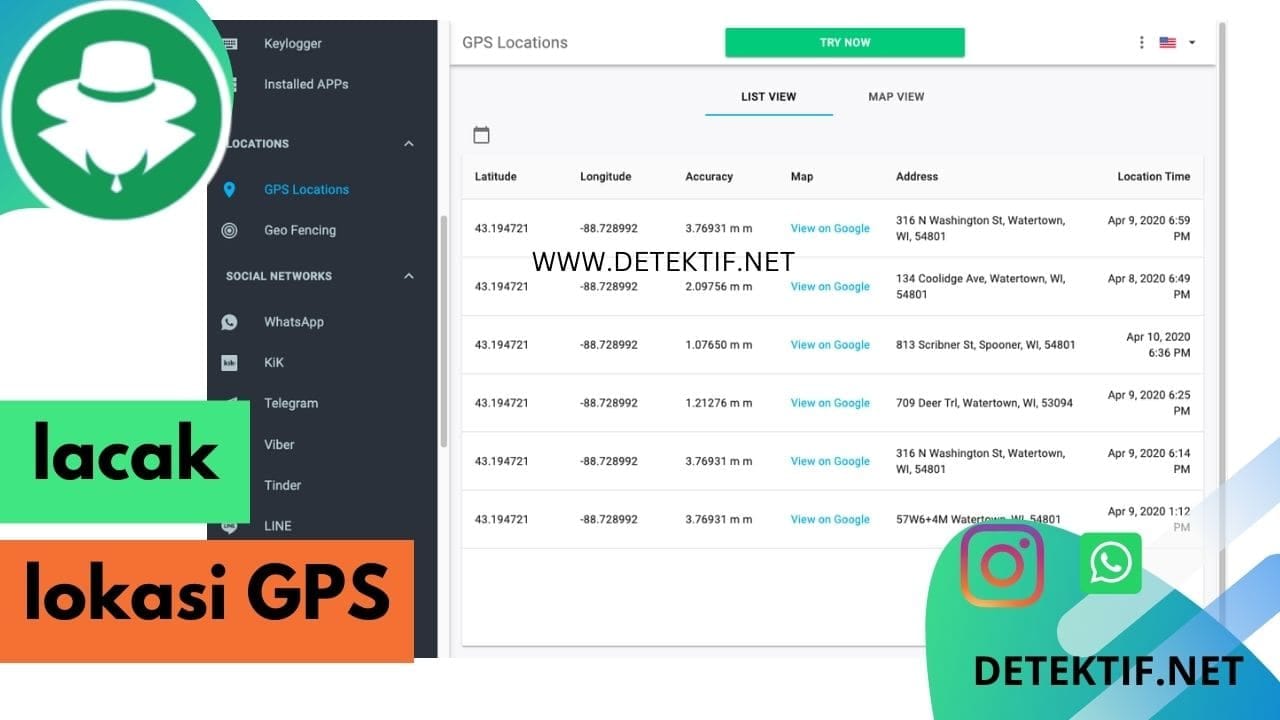Collapse the Locations sidebar section
This screenshot has height=720, width=1280.
click(x=408, y=144)
